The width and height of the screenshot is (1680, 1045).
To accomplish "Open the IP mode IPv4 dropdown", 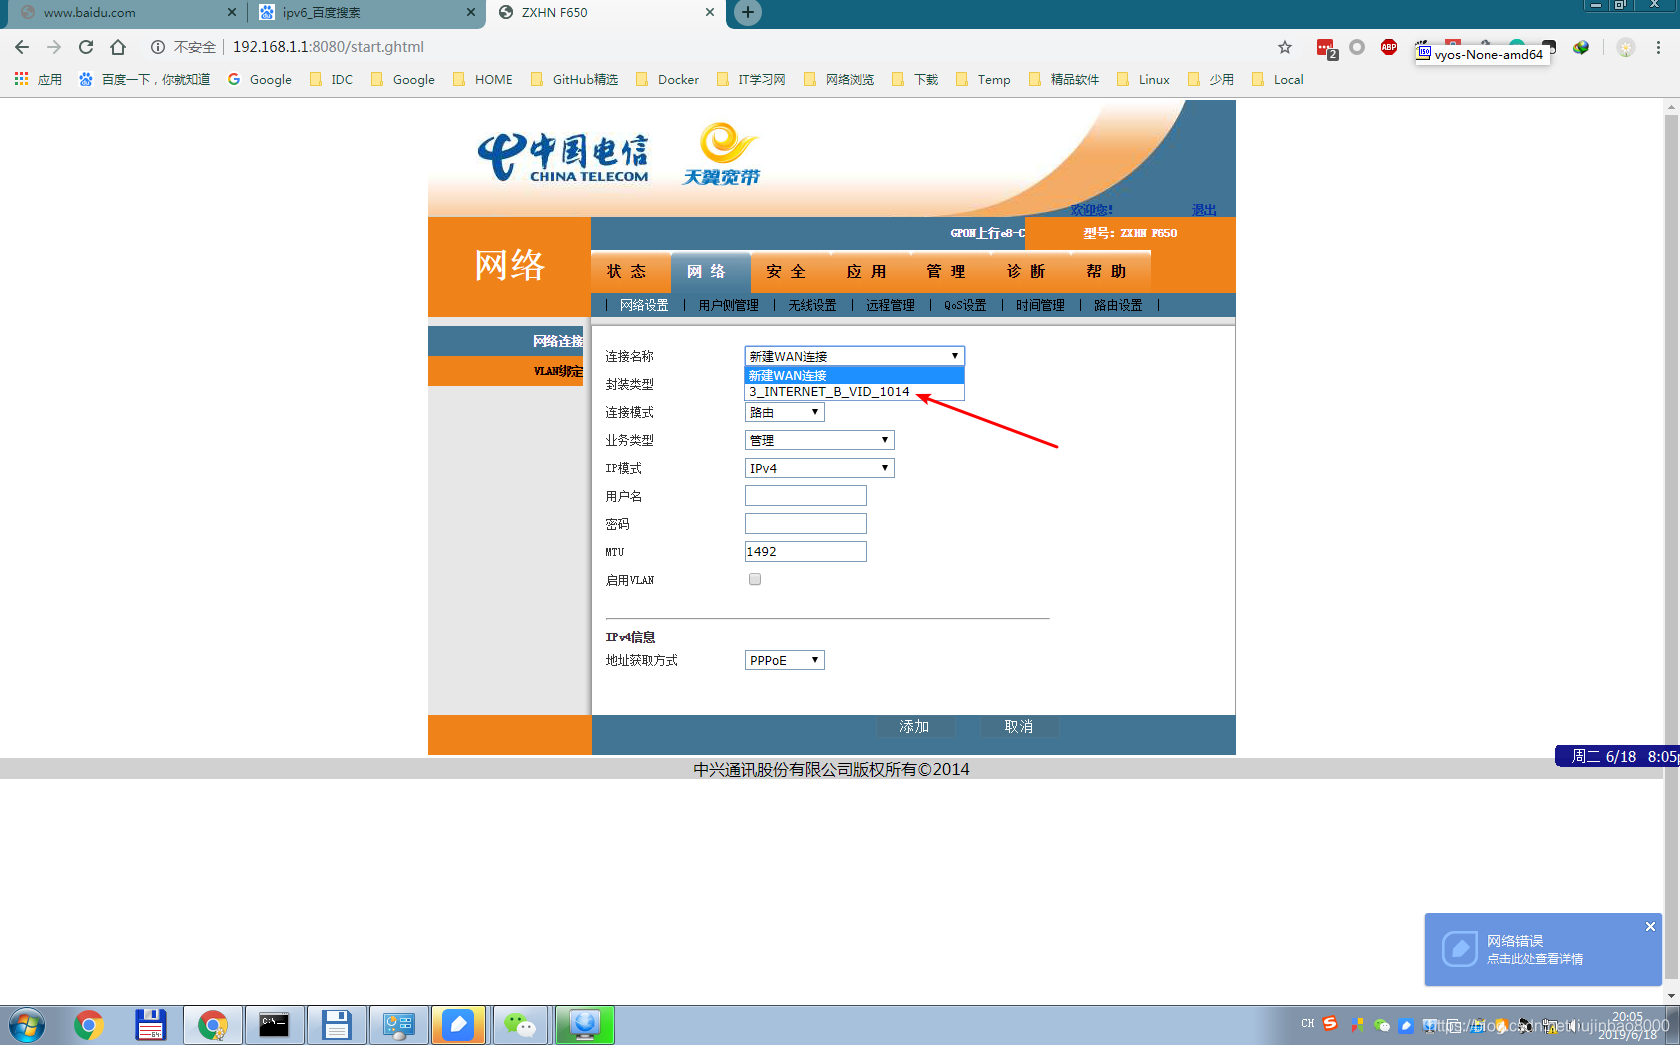I will (x=820, y=468).
